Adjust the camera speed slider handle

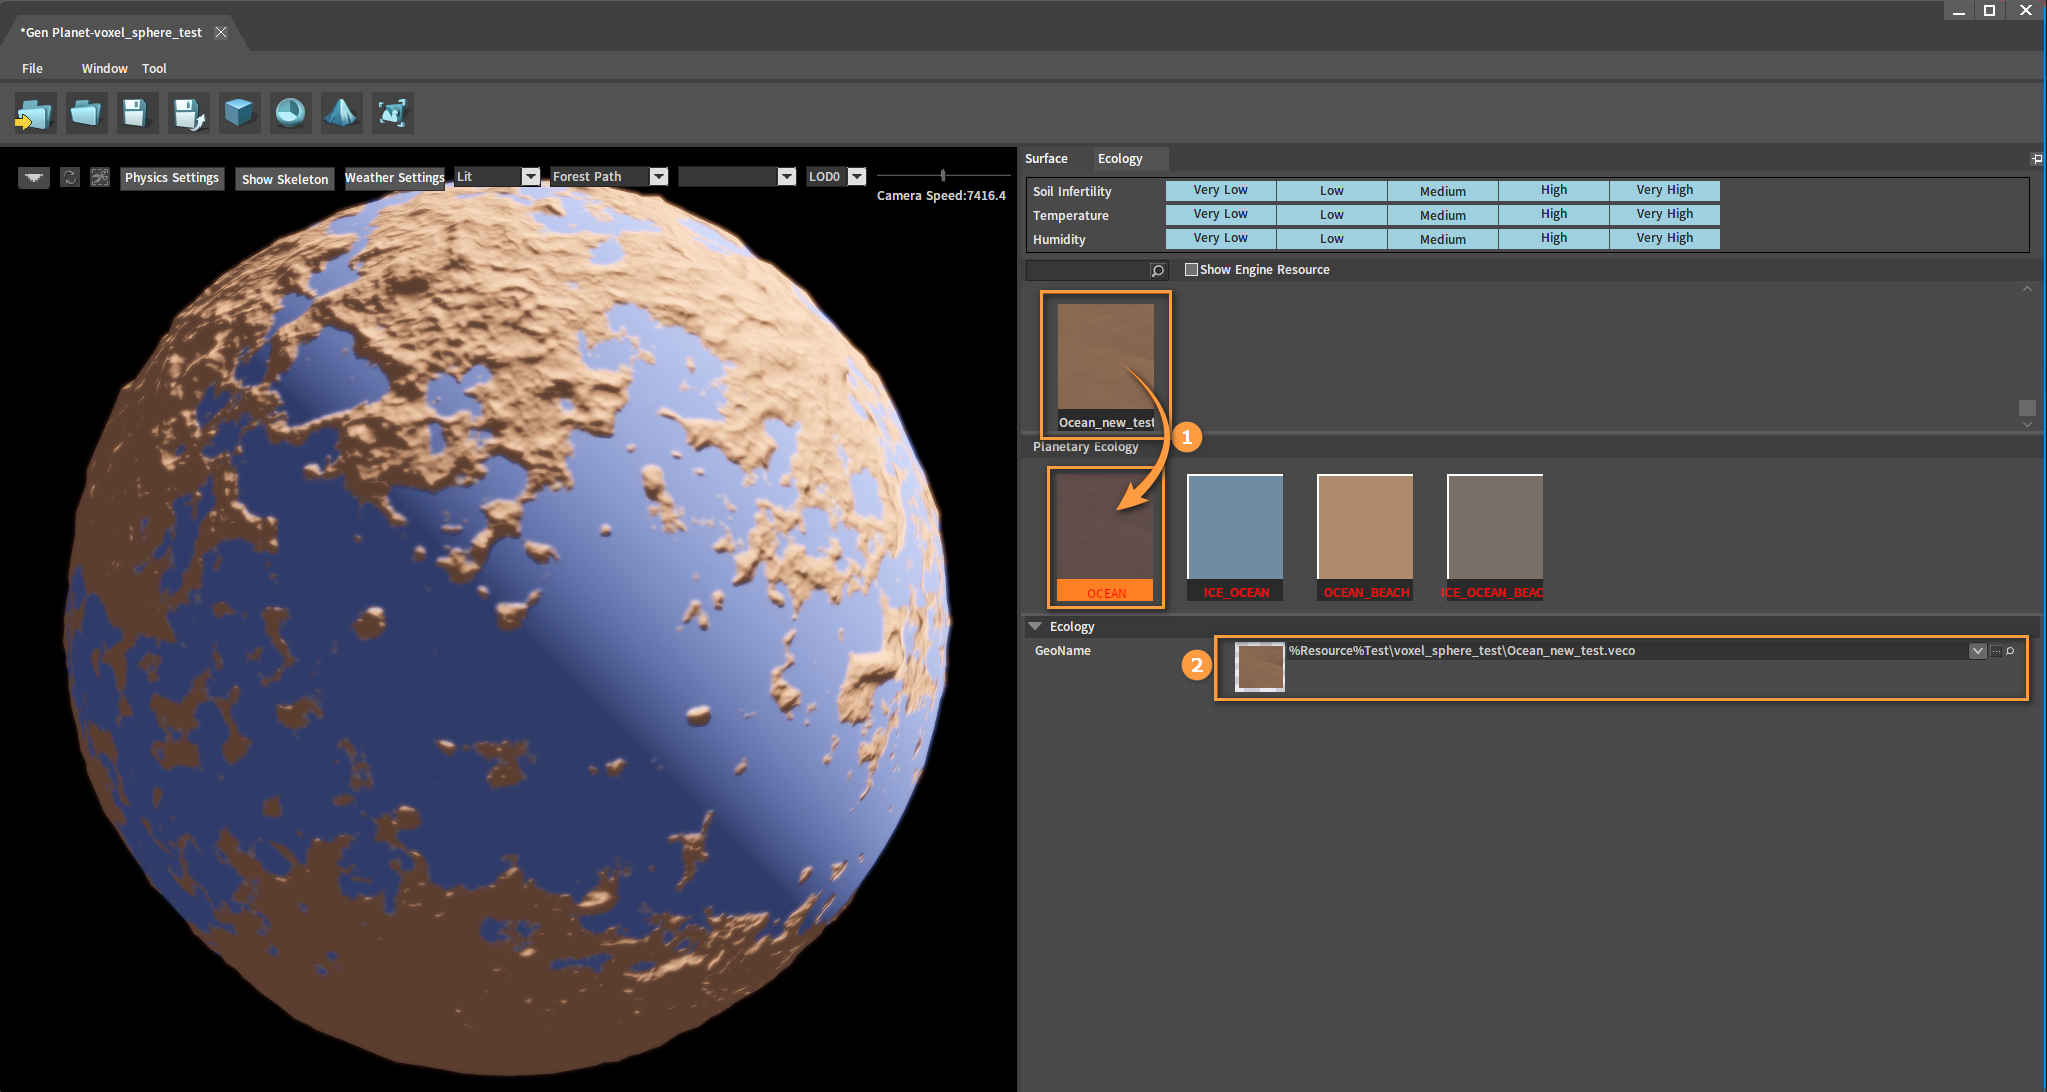[x=942, y=176]
